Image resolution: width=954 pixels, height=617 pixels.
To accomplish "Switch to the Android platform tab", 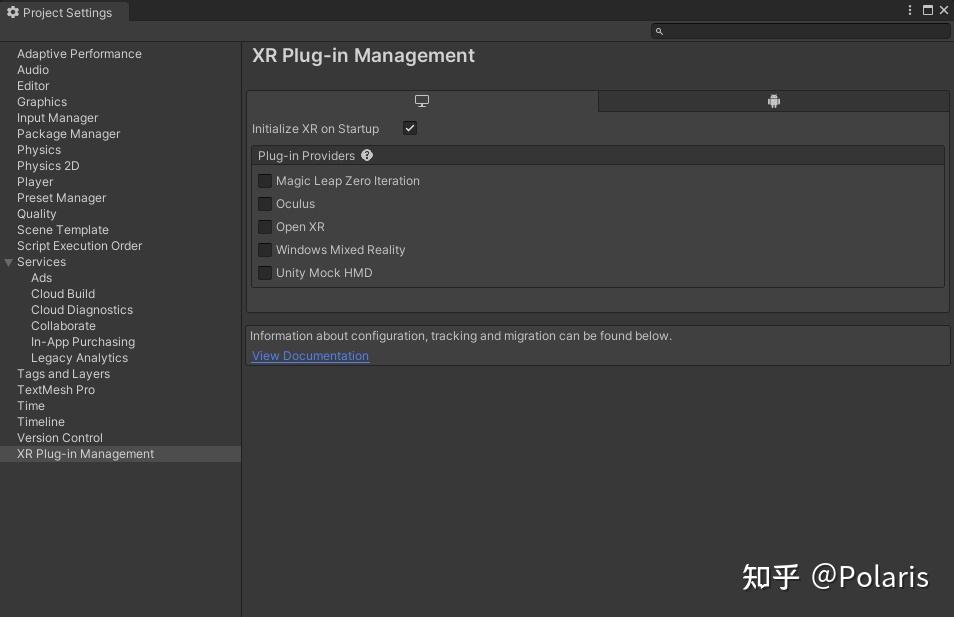I will pos(773,101).
